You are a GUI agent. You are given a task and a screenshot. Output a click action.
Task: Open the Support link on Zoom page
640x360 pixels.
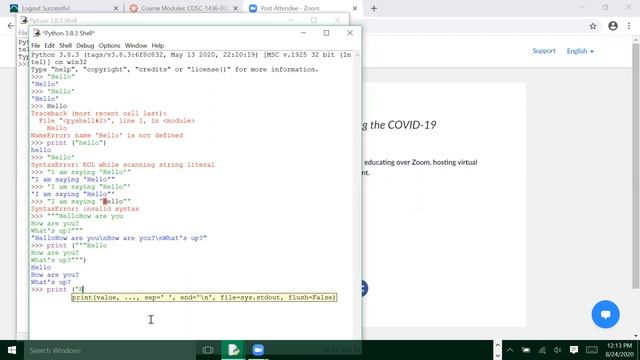pos(544,51)
